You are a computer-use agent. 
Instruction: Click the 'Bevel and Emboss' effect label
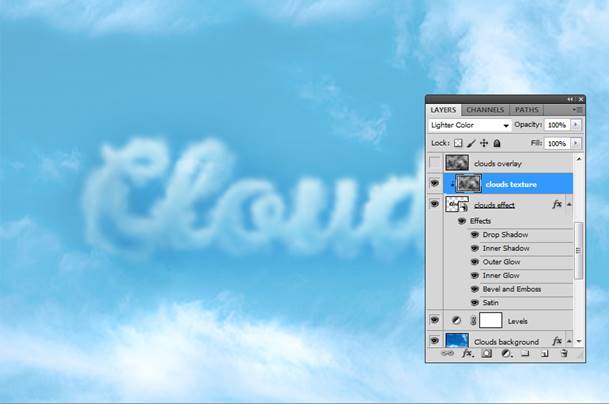(512, 289)
